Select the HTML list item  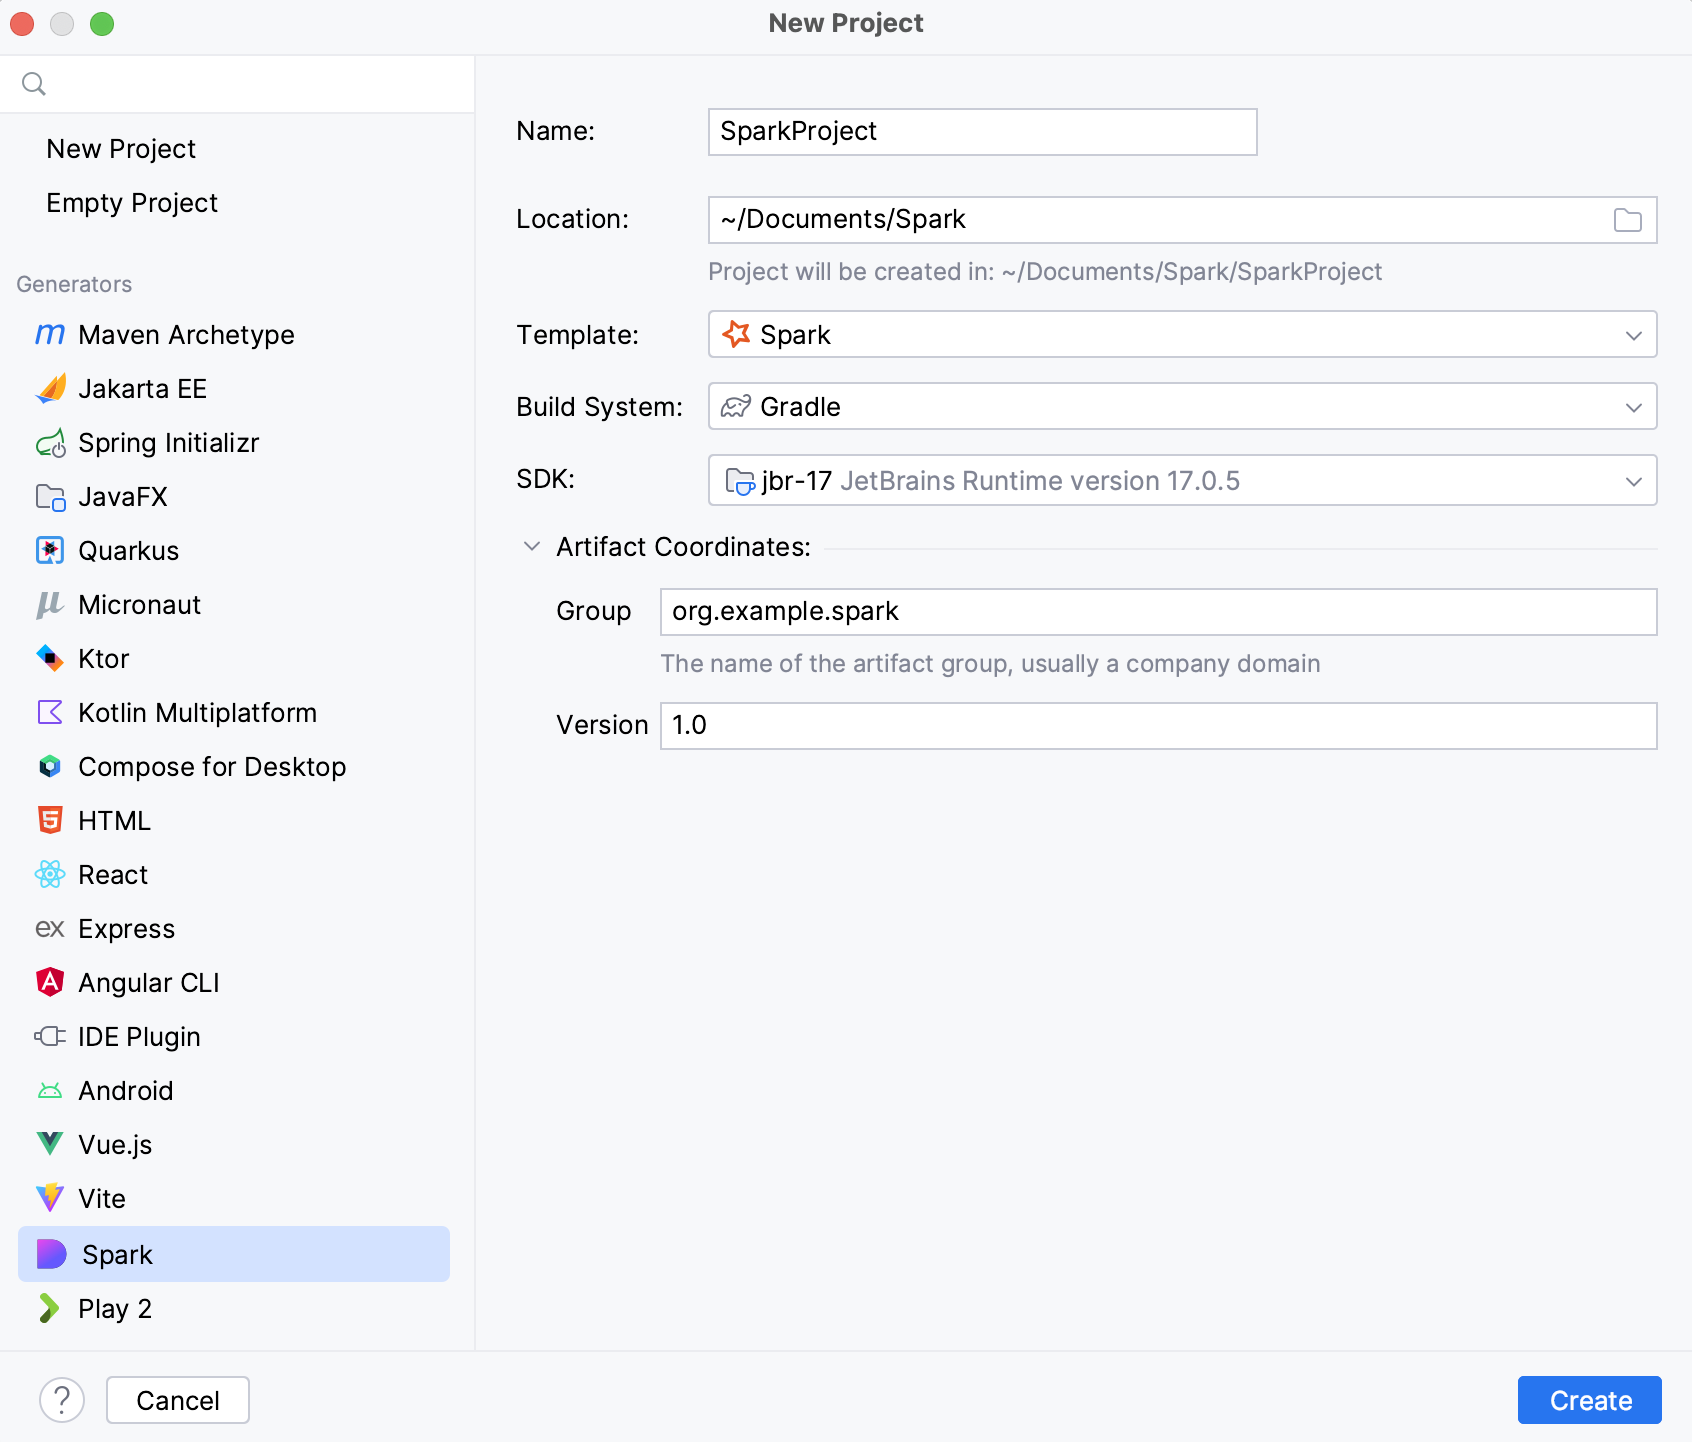[234, 820]
